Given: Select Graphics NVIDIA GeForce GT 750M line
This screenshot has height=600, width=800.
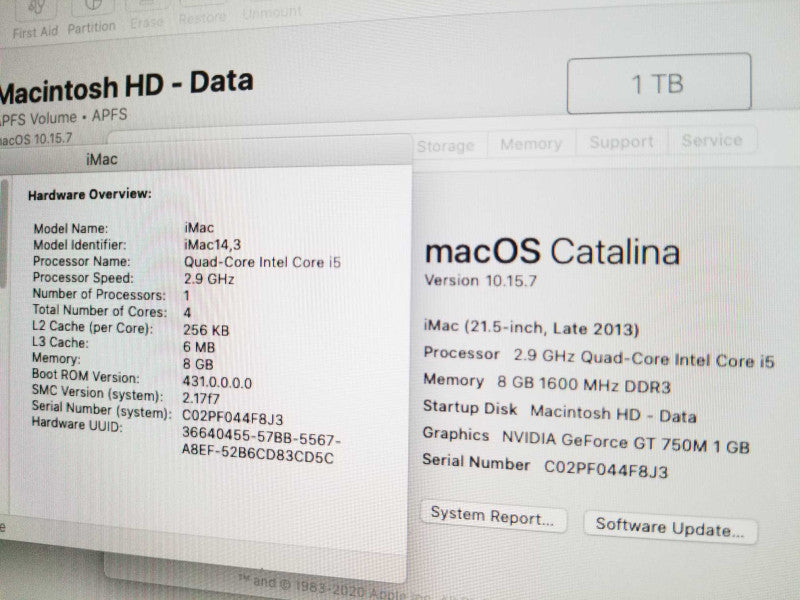Looking at the screenshot, I should (x=586, y=440).
